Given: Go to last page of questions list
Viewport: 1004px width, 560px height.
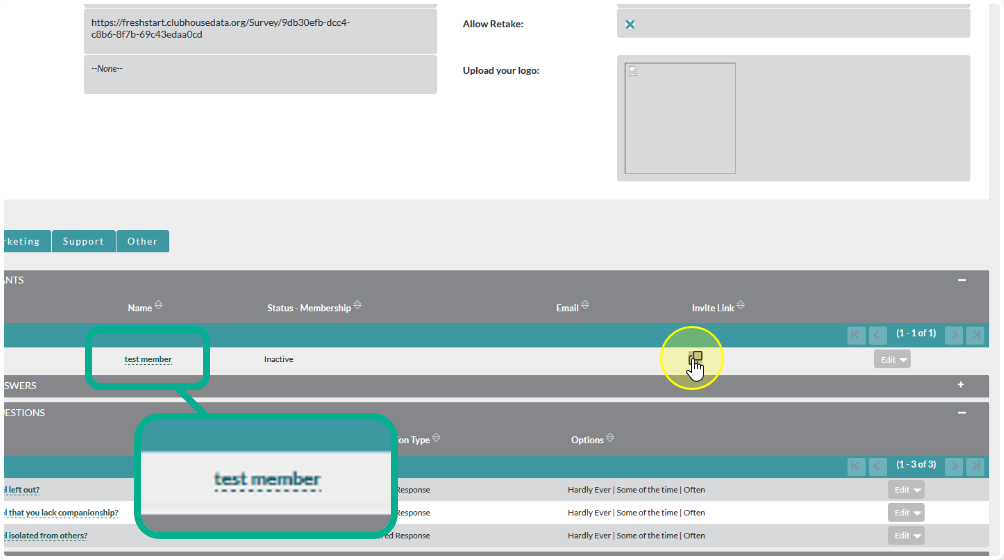Looking at the screenshot, I should pos(976,466).
